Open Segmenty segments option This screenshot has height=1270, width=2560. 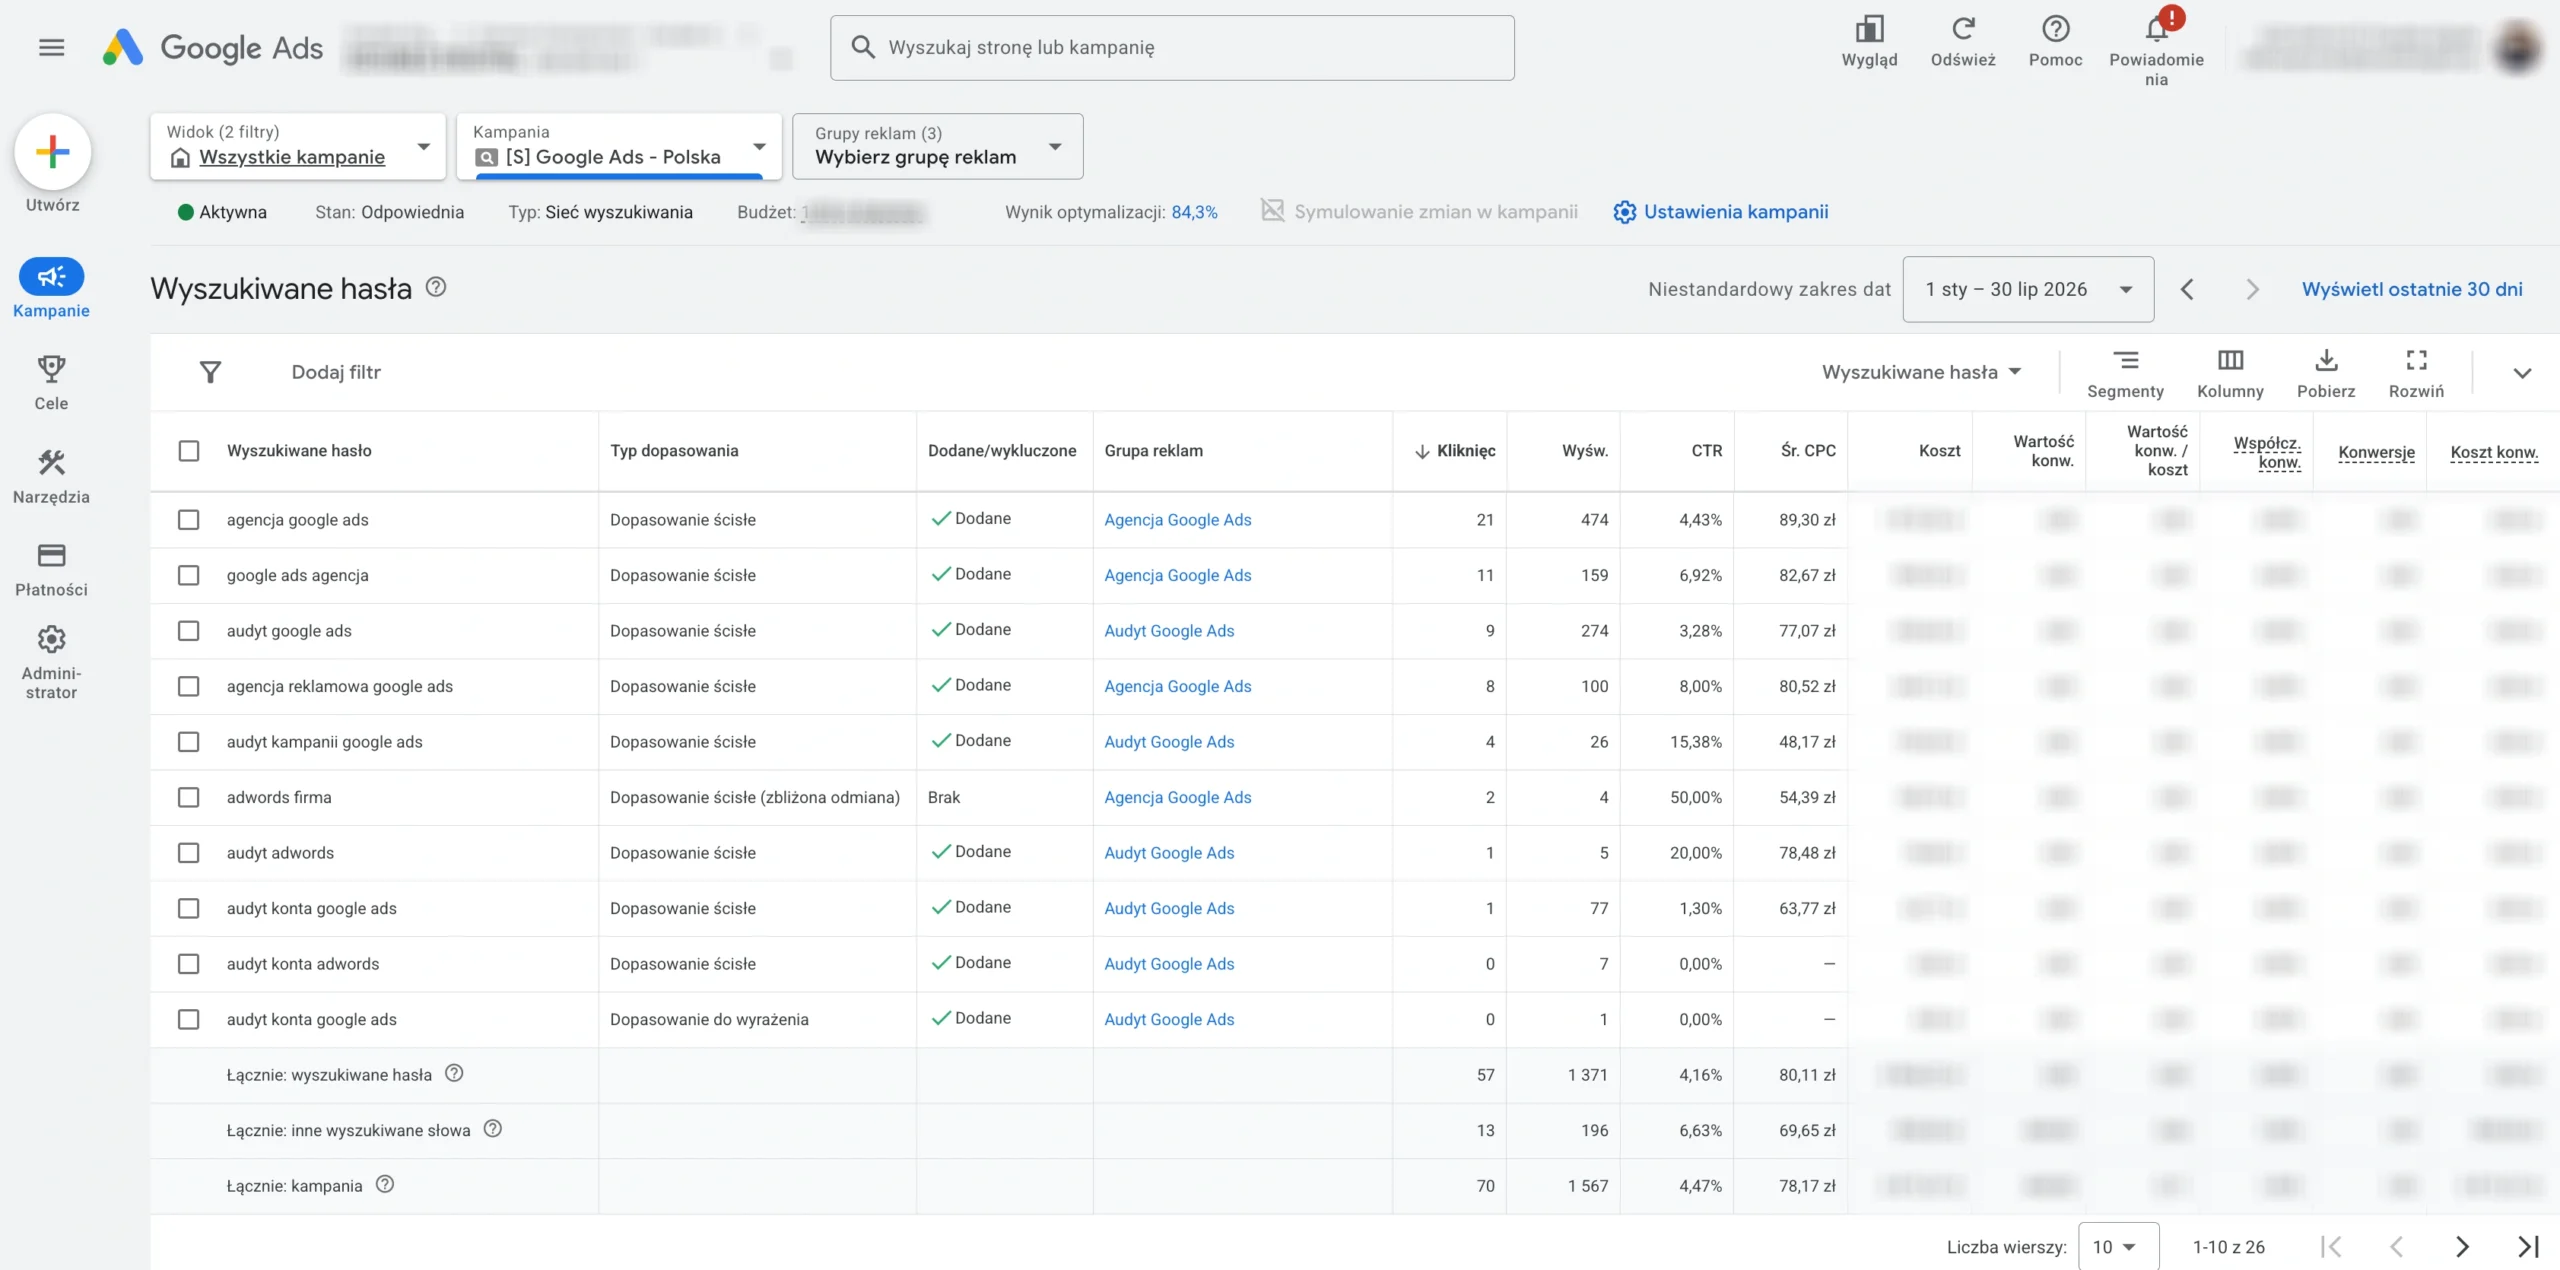pyautogui.click(x=2125, y=373)
